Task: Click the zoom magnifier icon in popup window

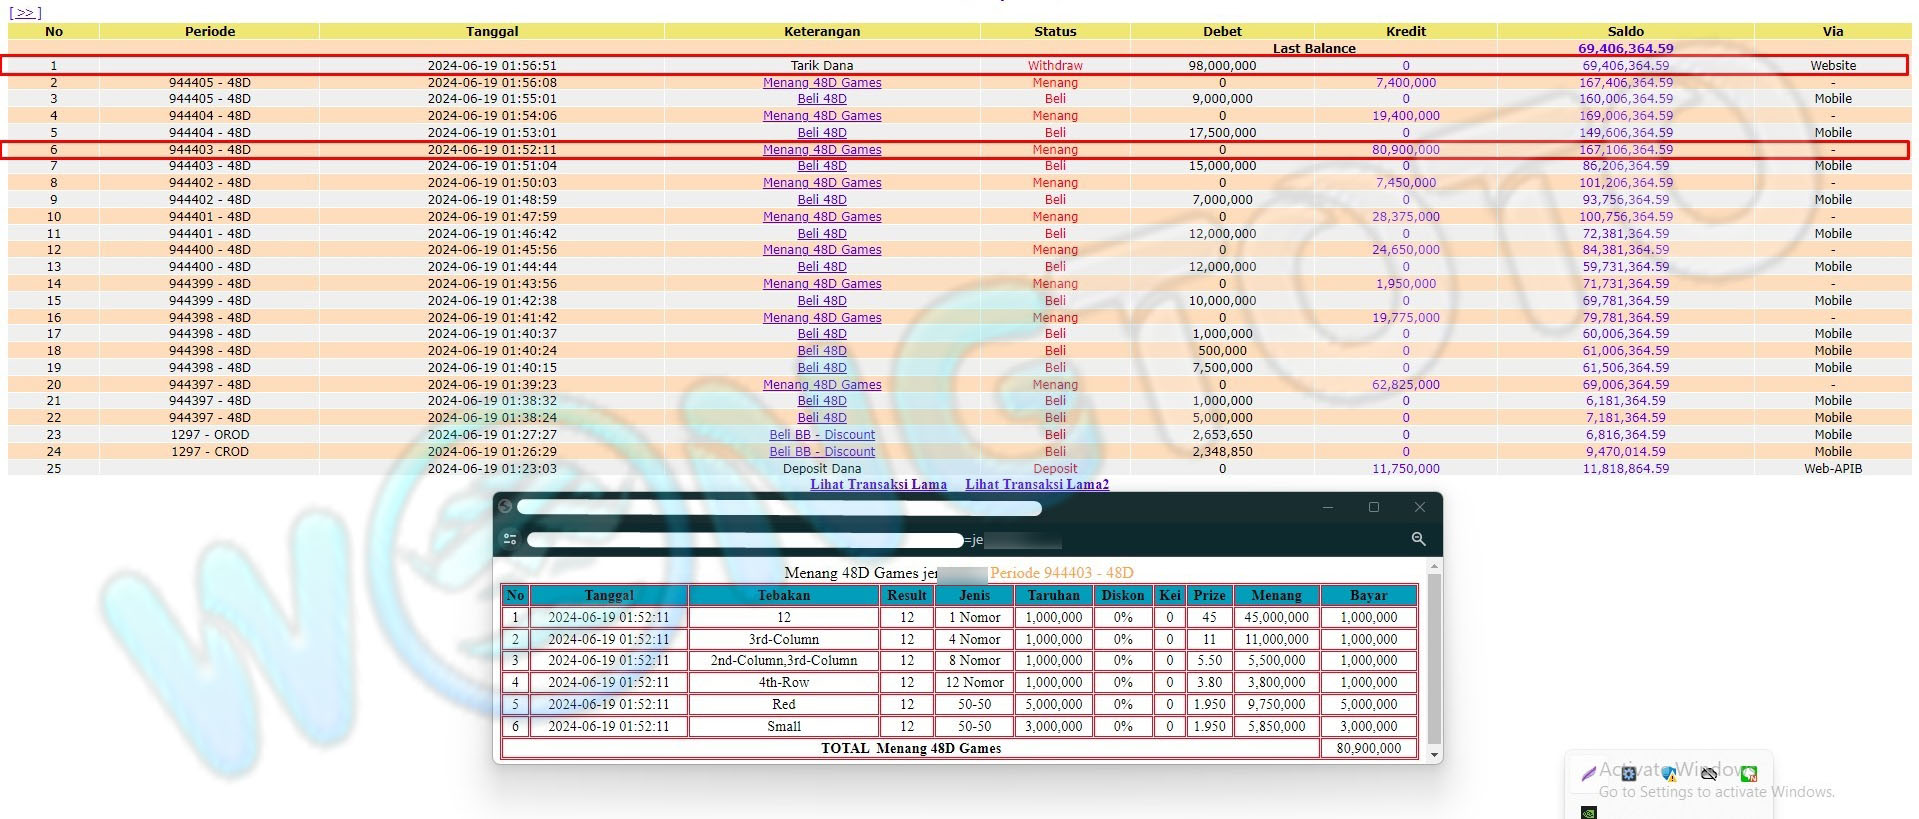Action: click(x=1417, y=539)
